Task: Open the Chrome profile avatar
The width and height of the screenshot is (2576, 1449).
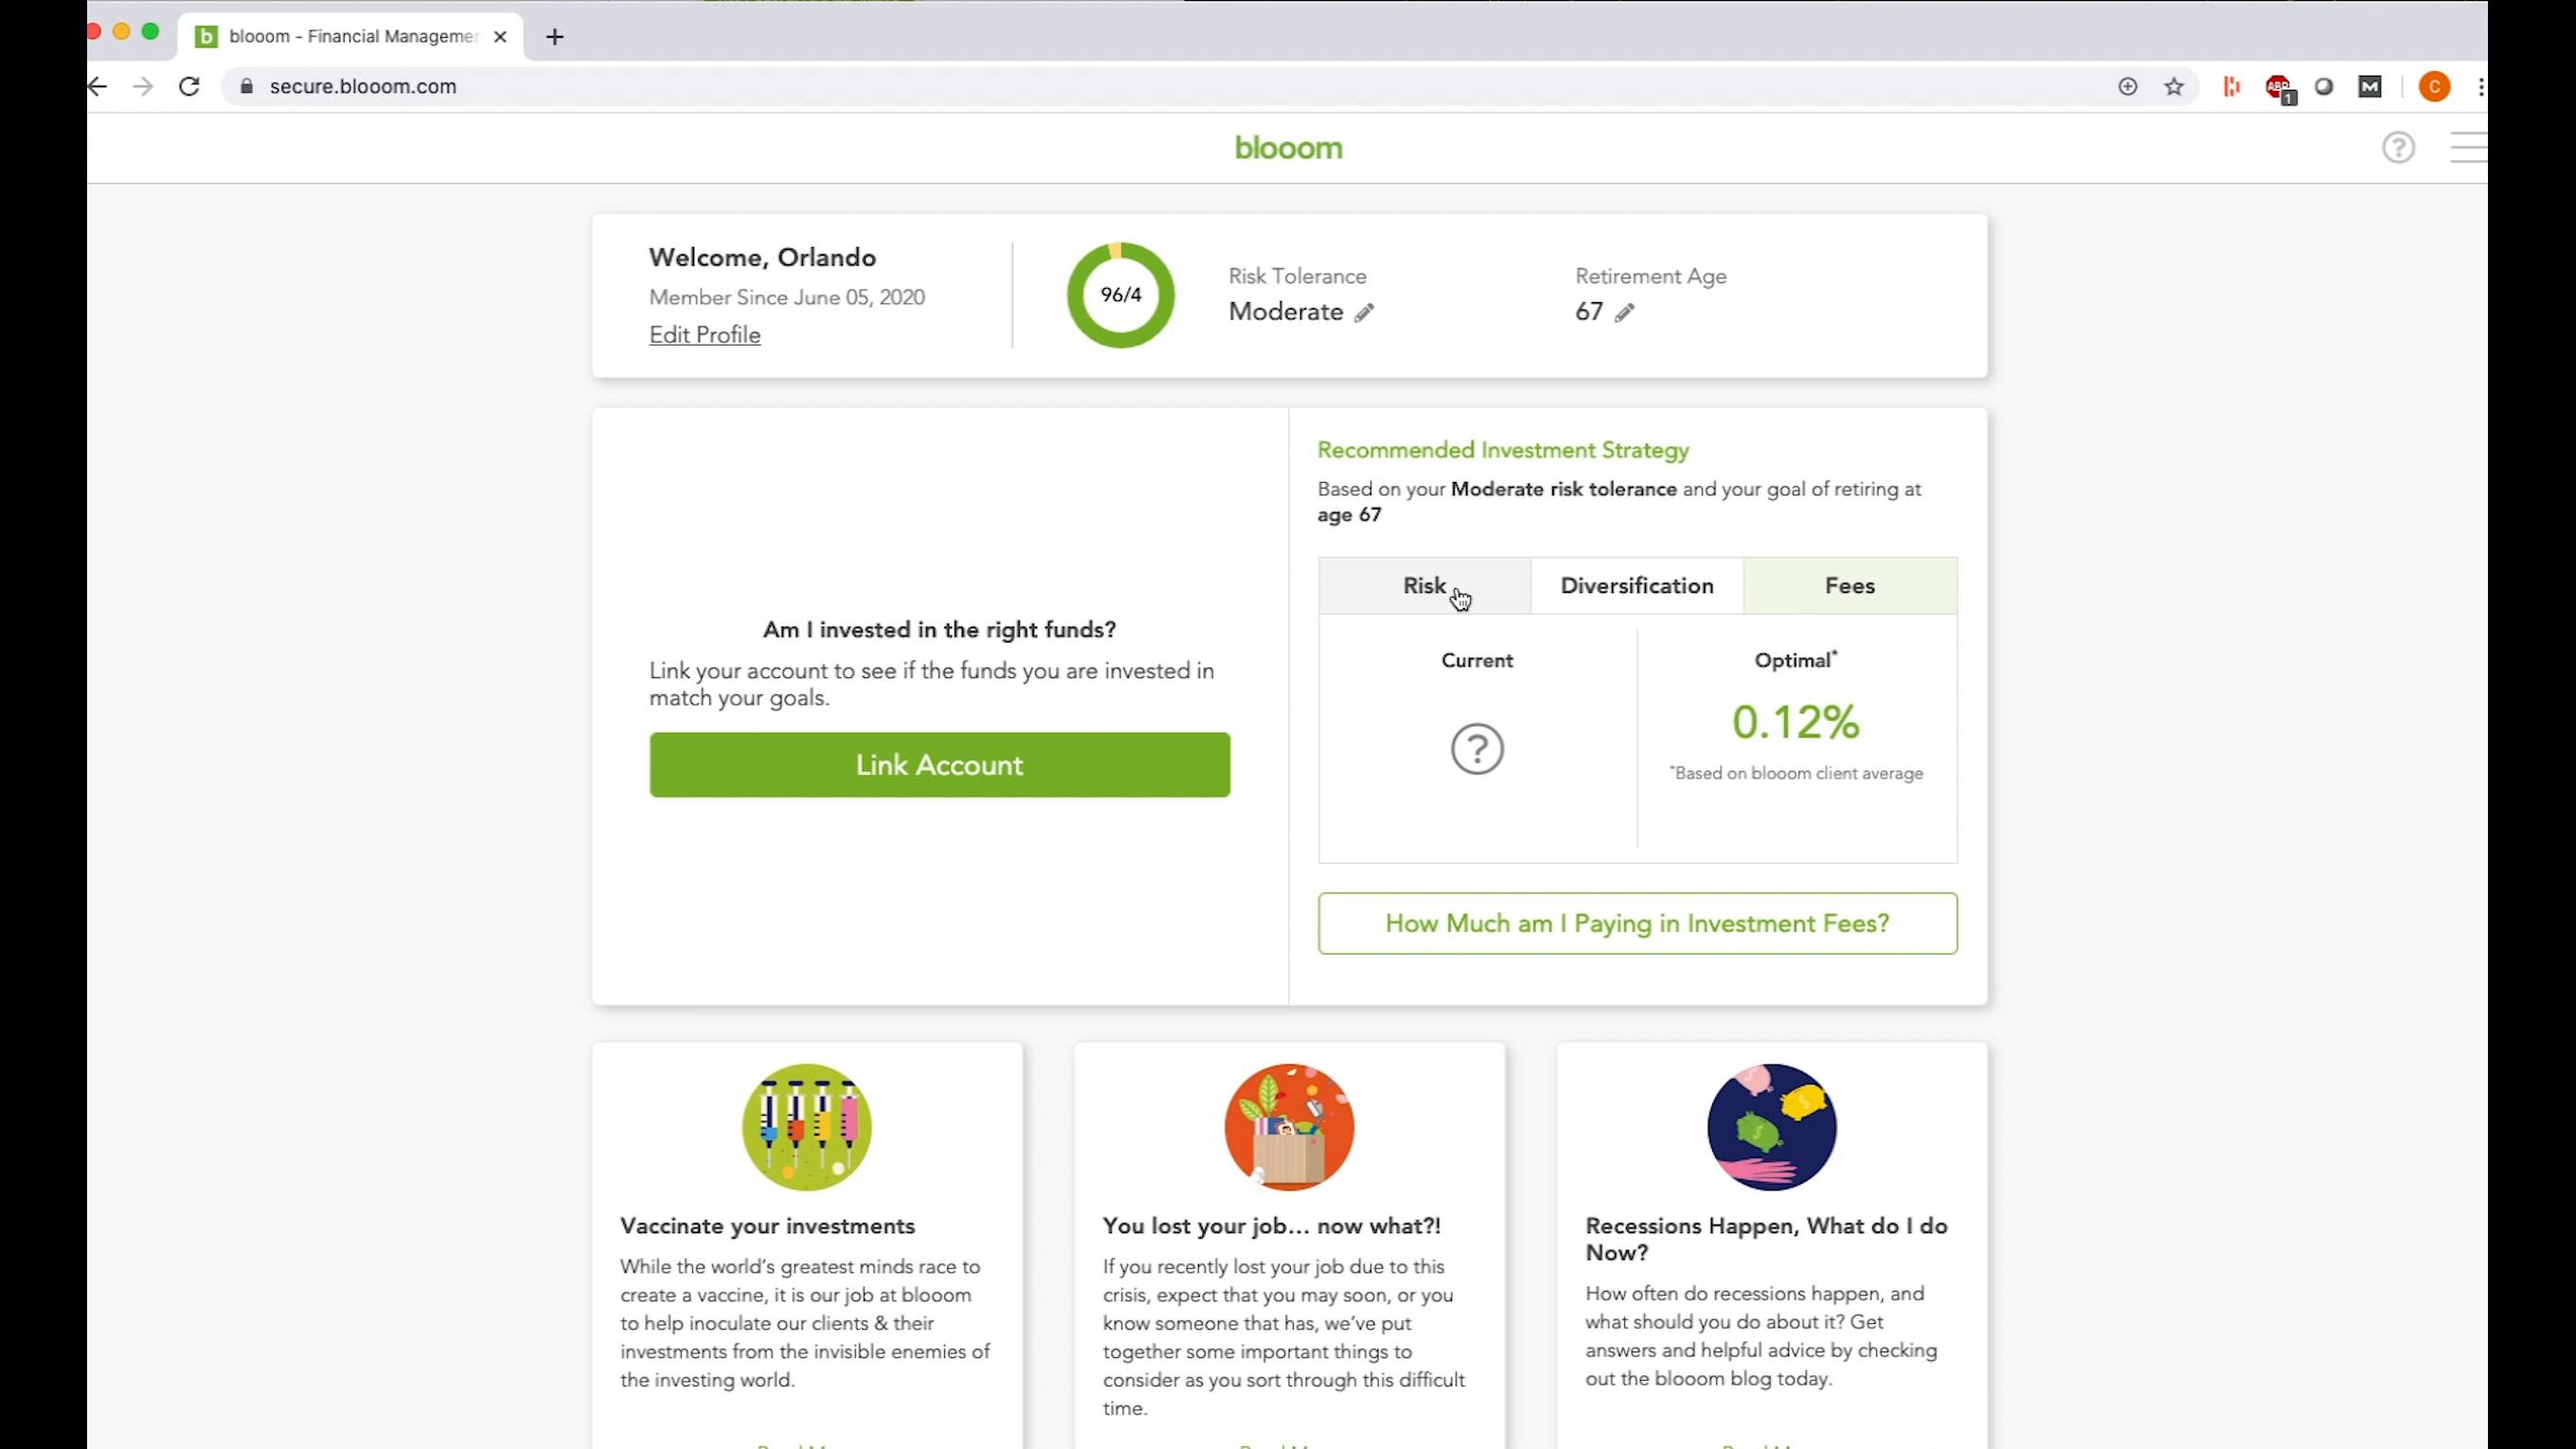Action: coord(2433,87)
